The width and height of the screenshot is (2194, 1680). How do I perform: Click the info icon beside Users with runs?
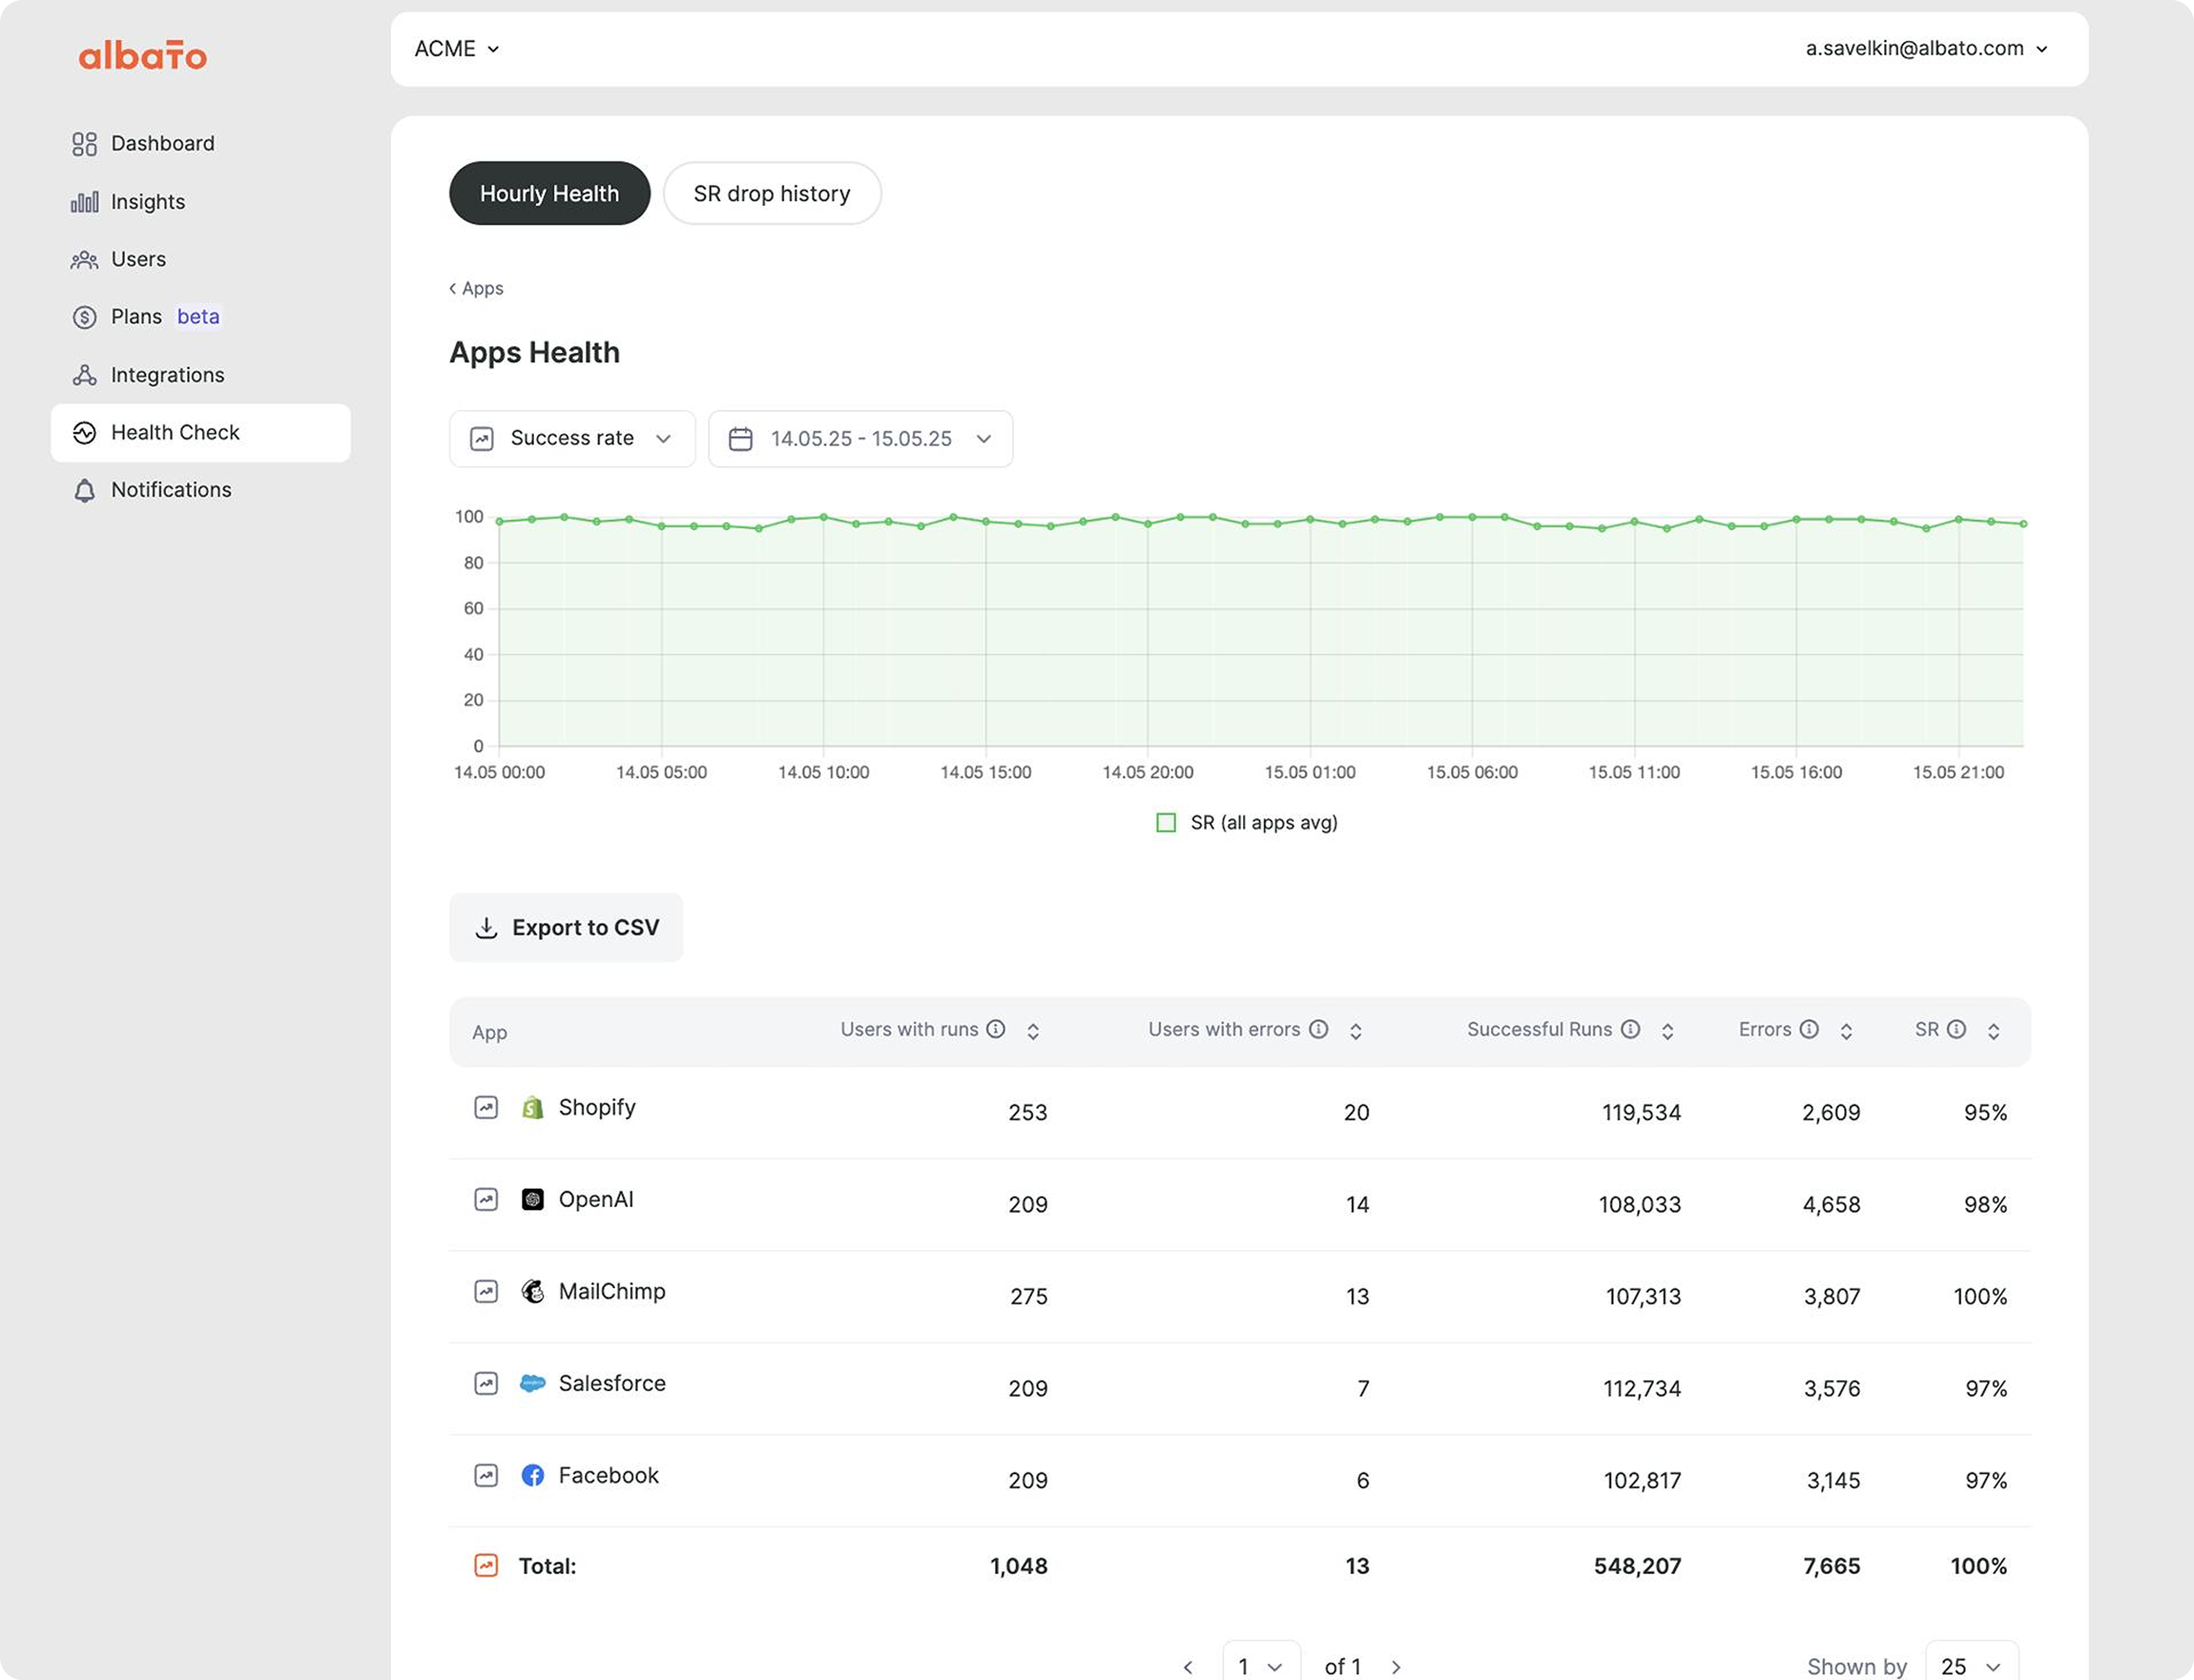coord(996,1029)
